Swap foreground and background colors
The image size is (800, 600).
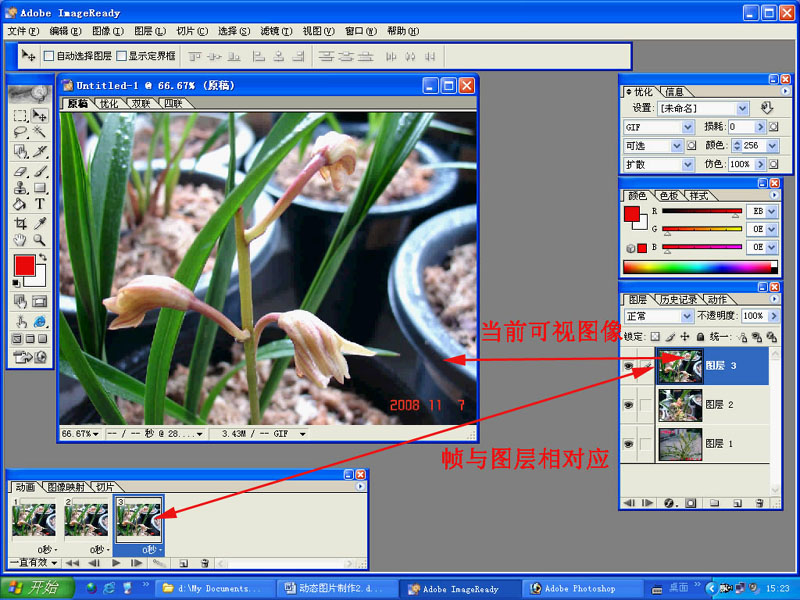click(x=43, y=257)
